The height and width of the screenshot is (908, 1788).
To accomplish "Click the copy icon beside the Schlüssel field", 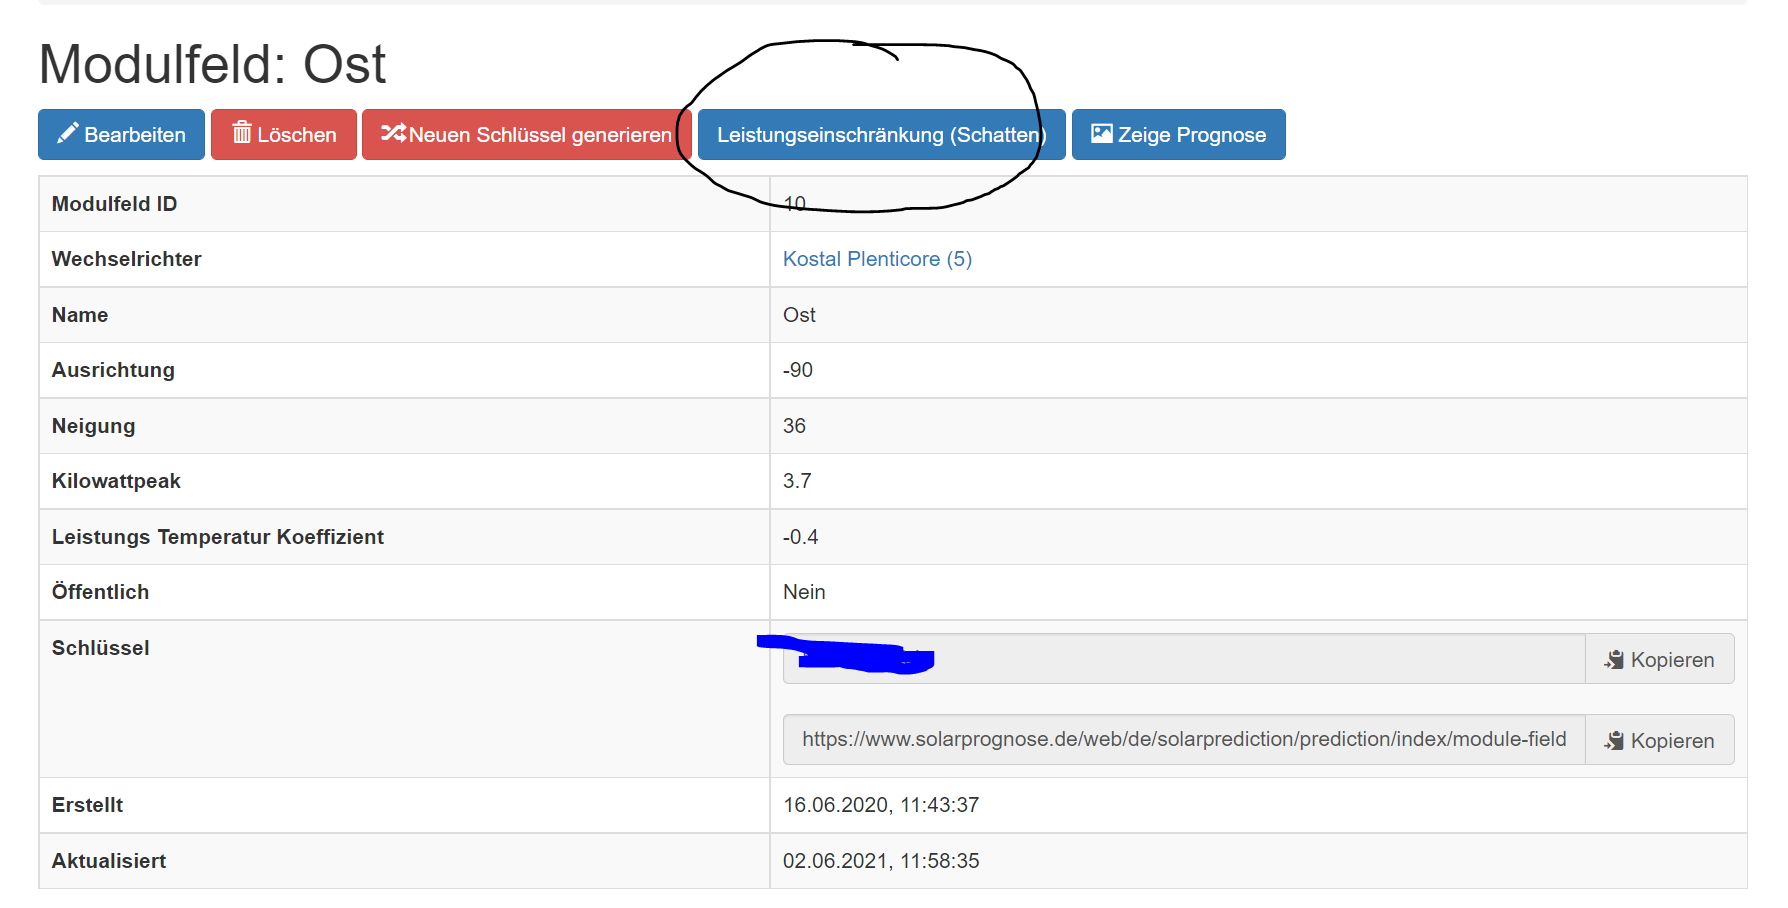I will [1614, 660].
